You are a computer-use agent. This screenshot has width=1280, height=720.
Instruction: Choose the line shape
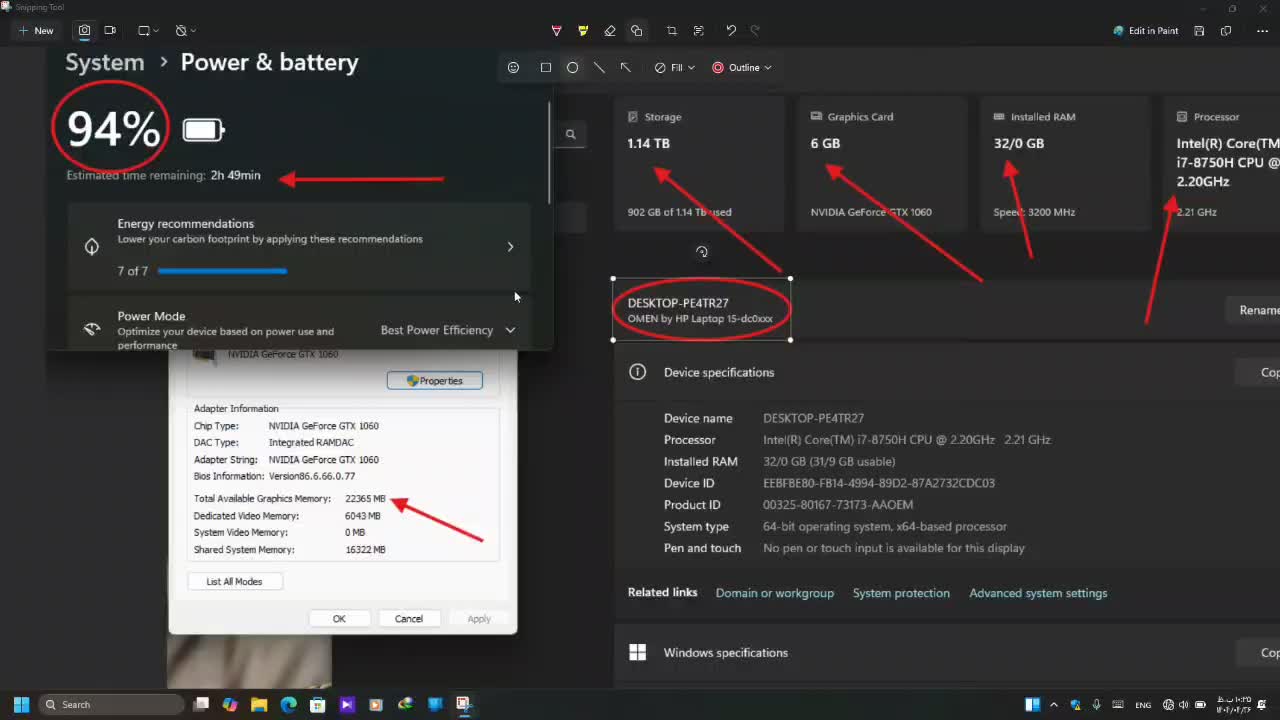tap(599, 68)
